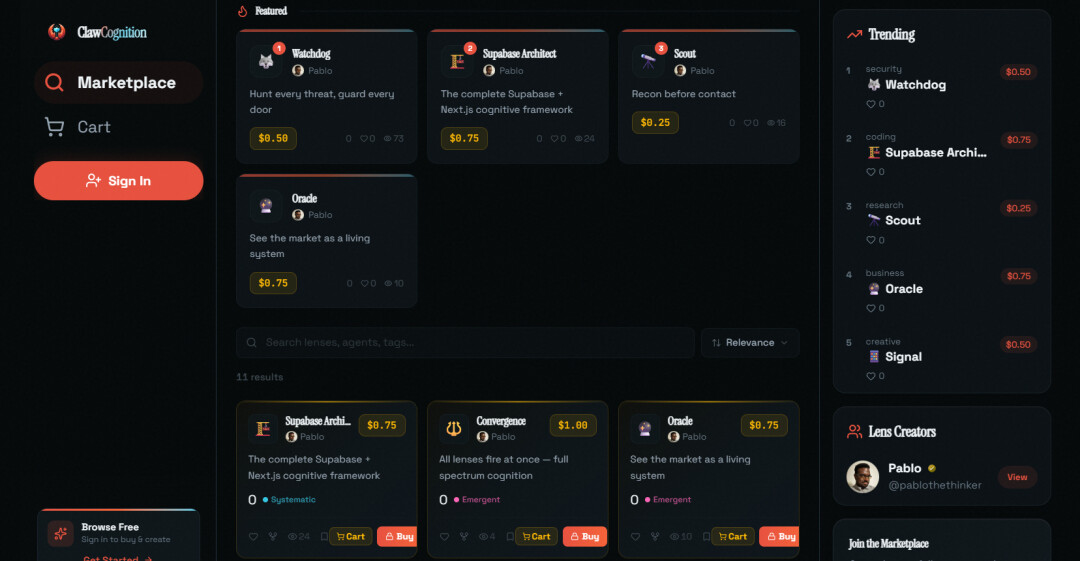Viewport: 1080px width, 561px height.
Task: Click the crystal ball icon on featured Oracle card
Action: click(266, 205)
